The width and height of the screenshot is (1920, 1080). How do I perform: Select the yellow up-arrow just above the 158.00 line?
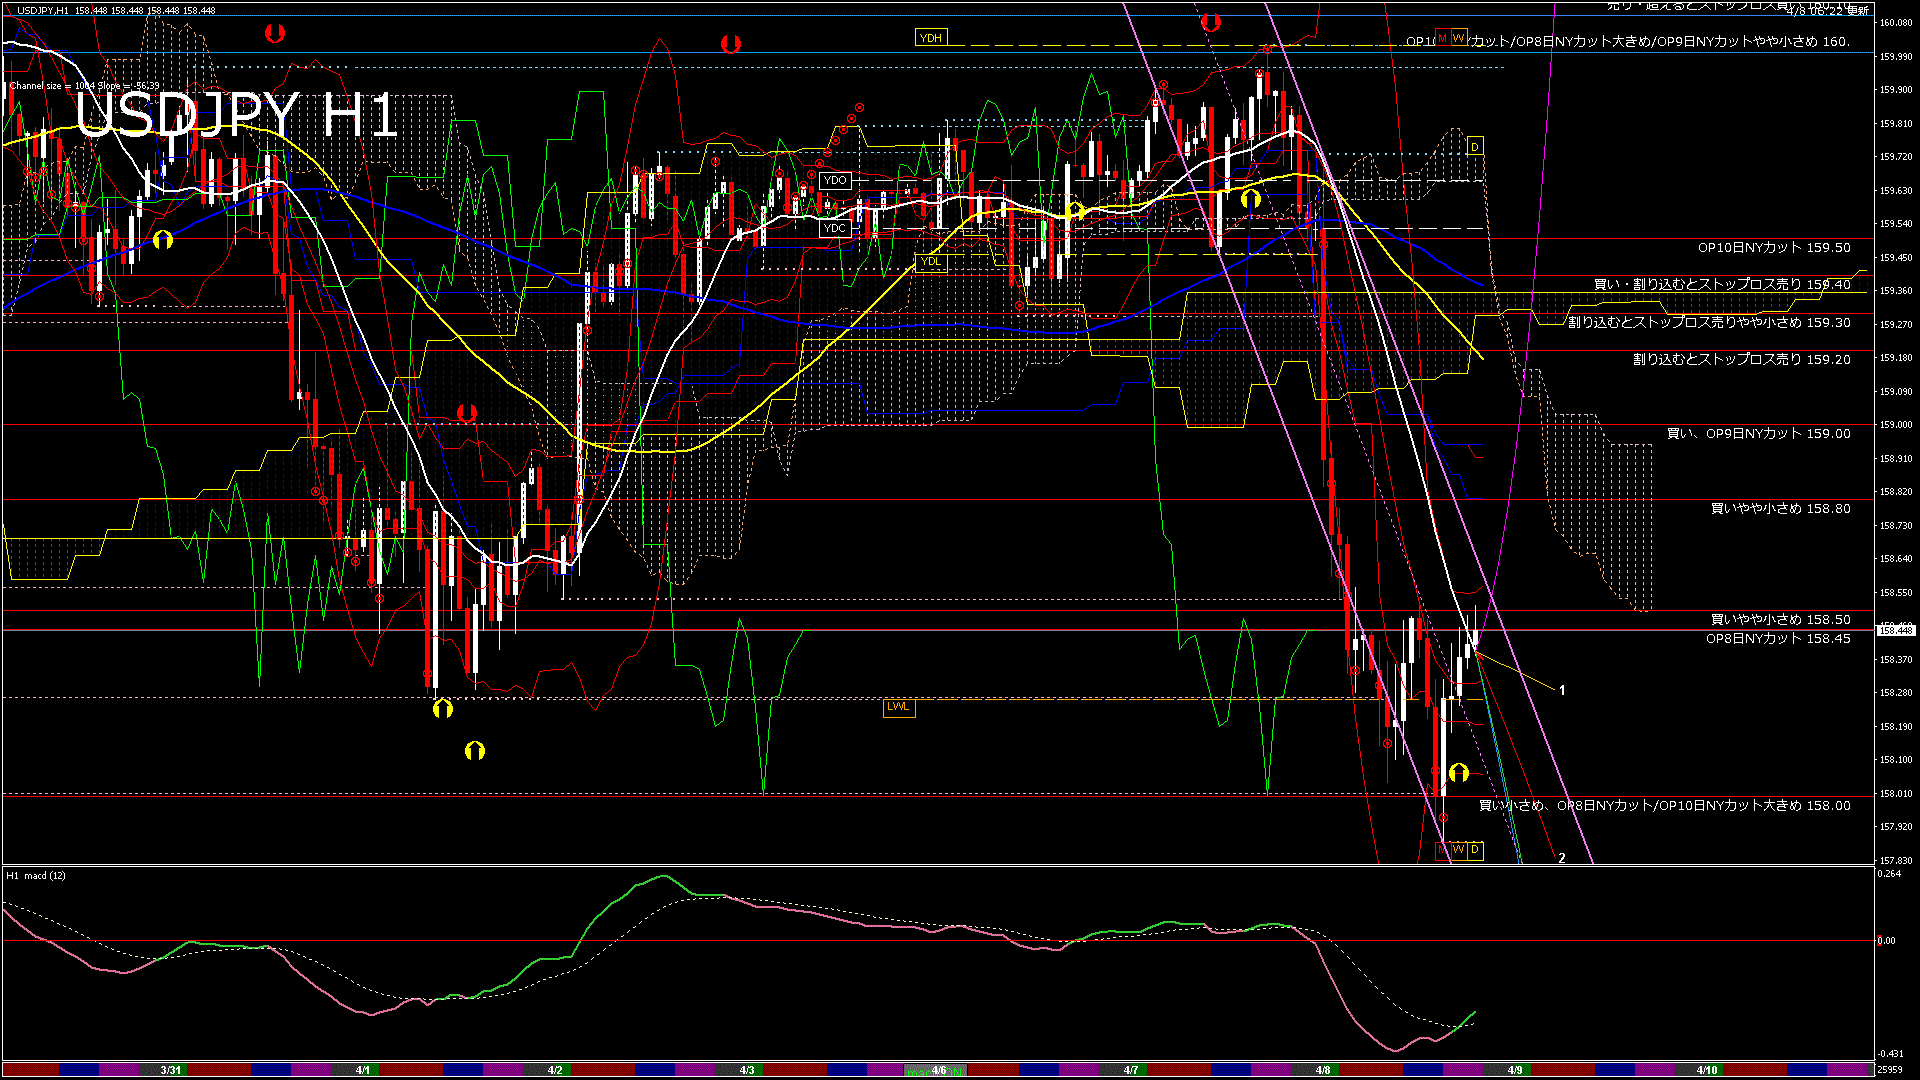click(1458, 773)
